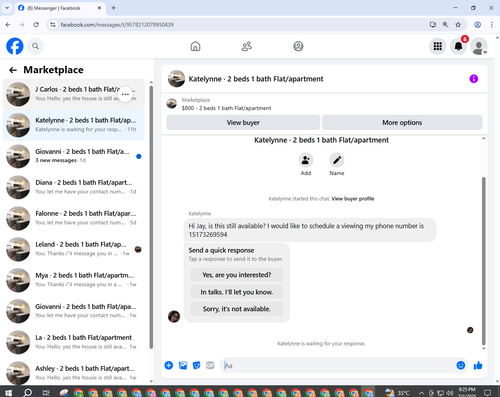Click Add people icon
Screen dimensions: 500x397
click(306, 160)
